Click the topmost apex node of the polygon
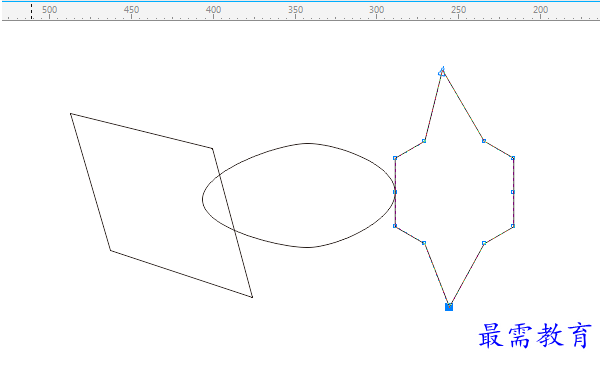This screenshot has height=367, width=600. pos(442,72)
